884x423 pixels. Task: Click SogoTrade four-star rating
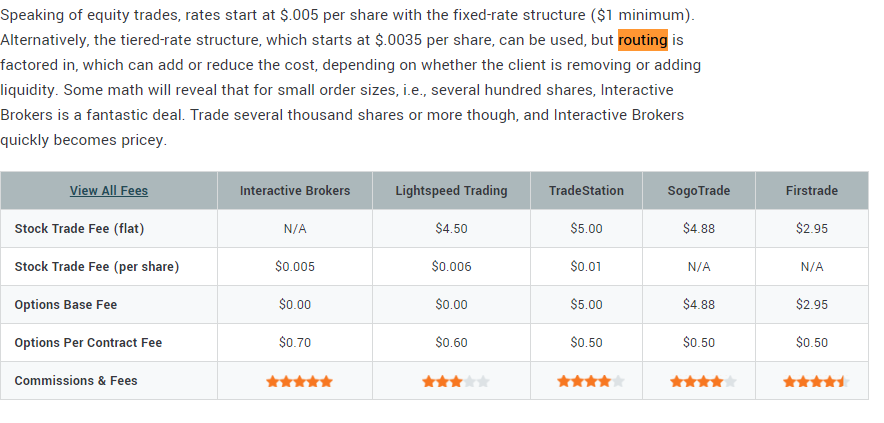703,382
